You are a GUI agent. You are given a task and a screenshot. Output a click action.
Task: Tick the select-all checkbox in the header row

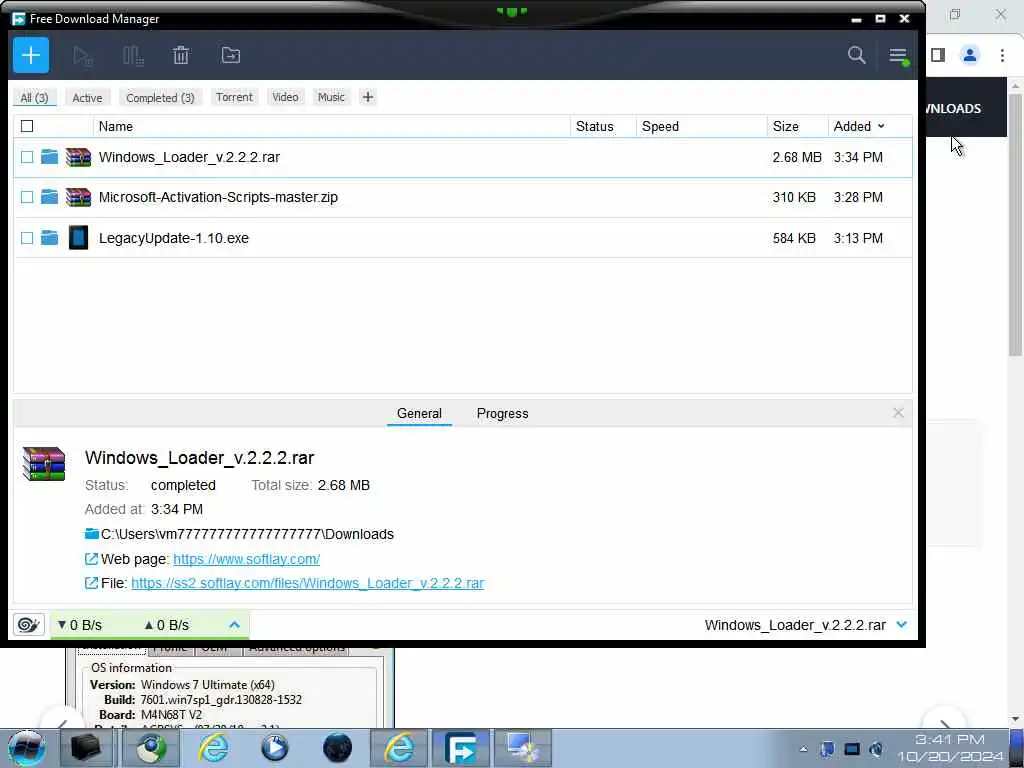(27, 126)
